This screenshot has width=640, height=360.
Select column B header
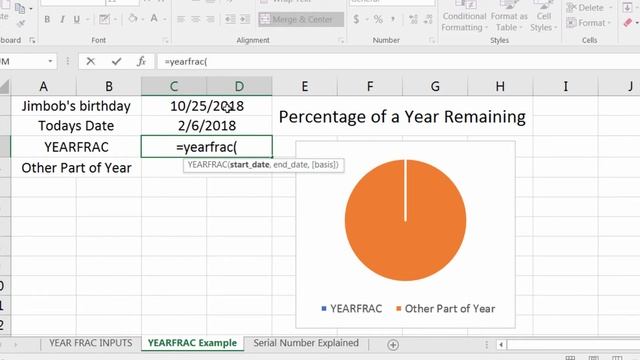click(x=109, y=87)
